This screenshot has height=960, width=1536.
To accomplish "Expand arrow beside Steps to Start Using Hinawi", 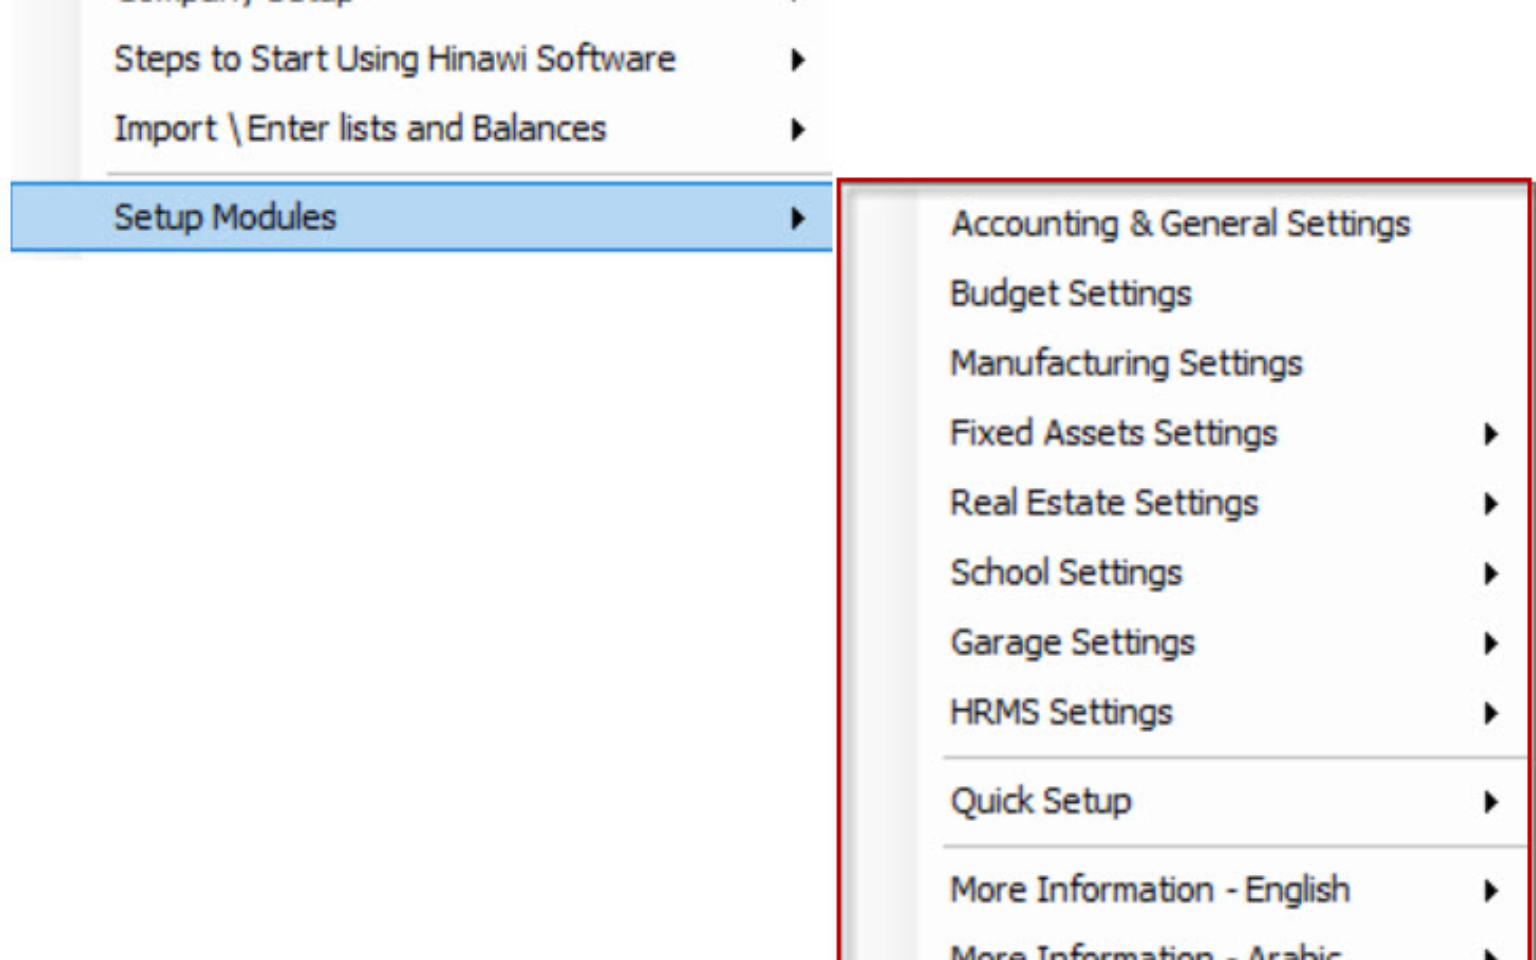I will [x=797, y=60].
